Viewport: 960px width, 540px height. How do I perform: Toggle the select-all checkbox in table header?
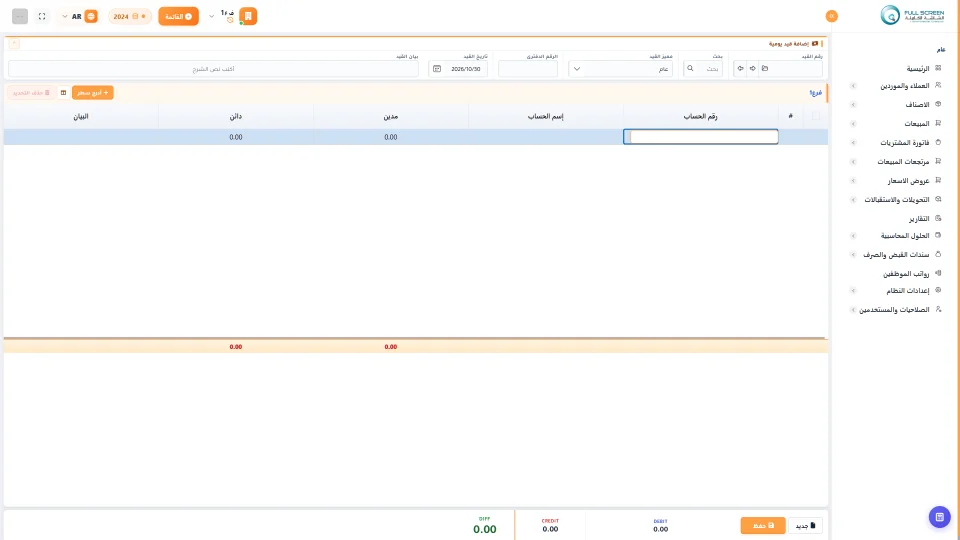pyautogui.click(x=816, y=116)
